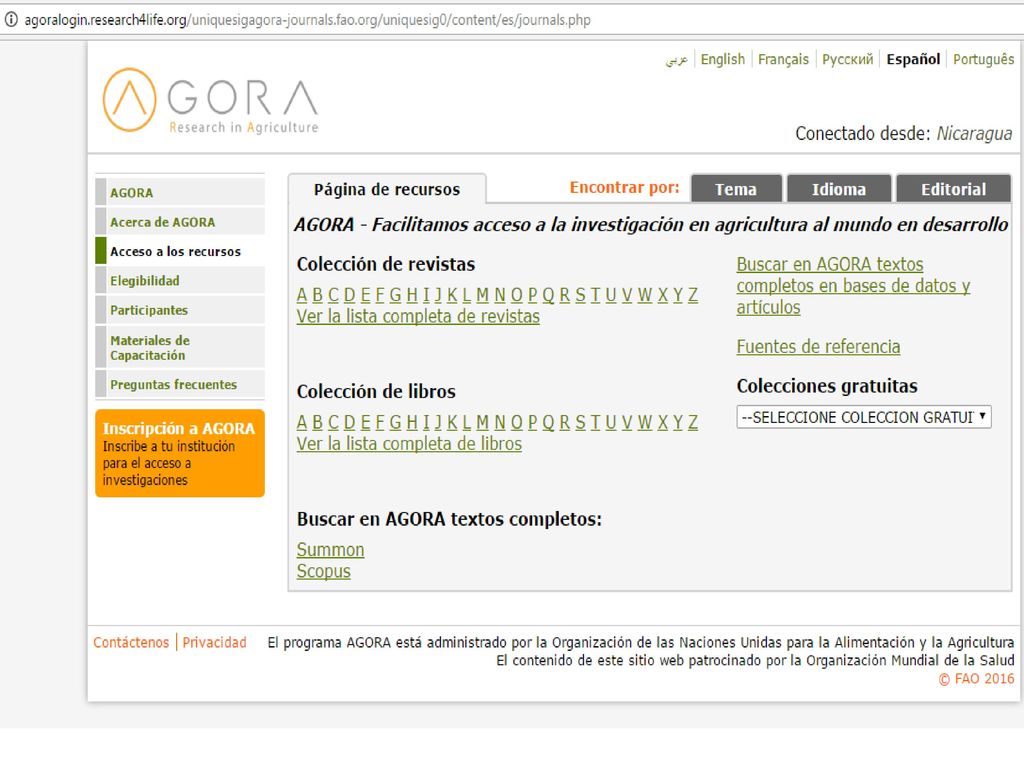The width and height of the screenshot is (1024, 768).
Task: Click letter M under Colección de revistas
Action: coord(482,295)
